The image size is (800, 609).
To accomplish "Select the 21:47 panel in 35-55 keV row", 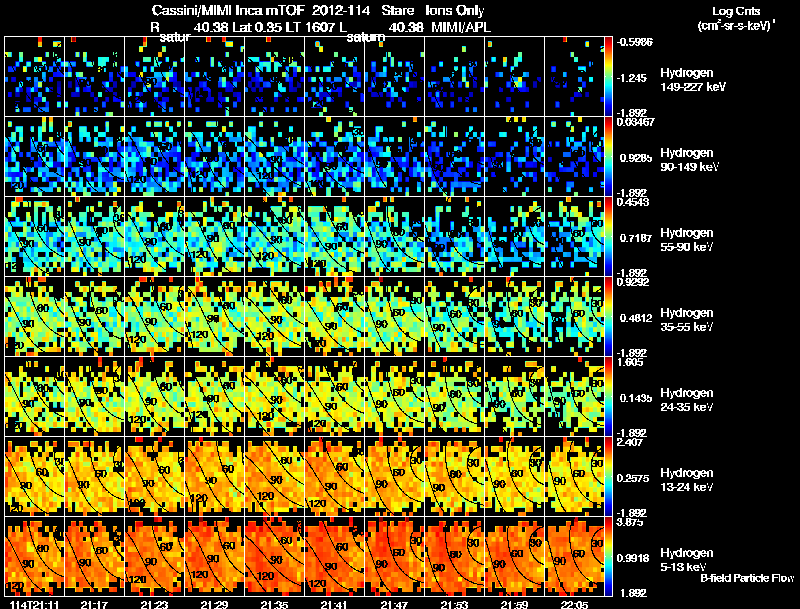I will click(394, 316).
